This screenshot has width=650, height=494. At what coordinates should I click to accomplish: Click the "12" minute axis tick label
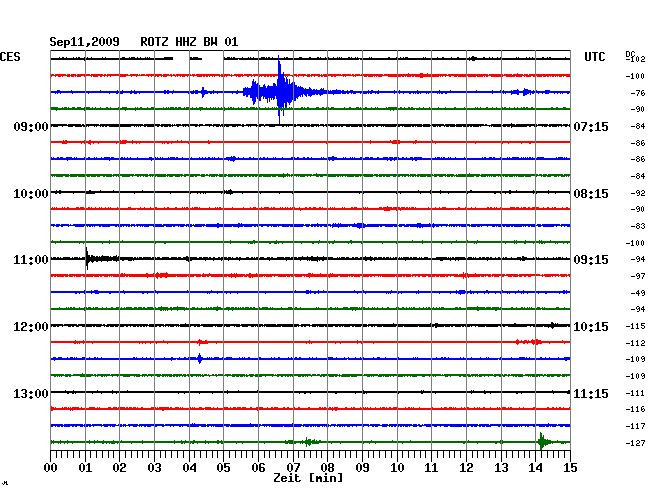coord(466,468)
